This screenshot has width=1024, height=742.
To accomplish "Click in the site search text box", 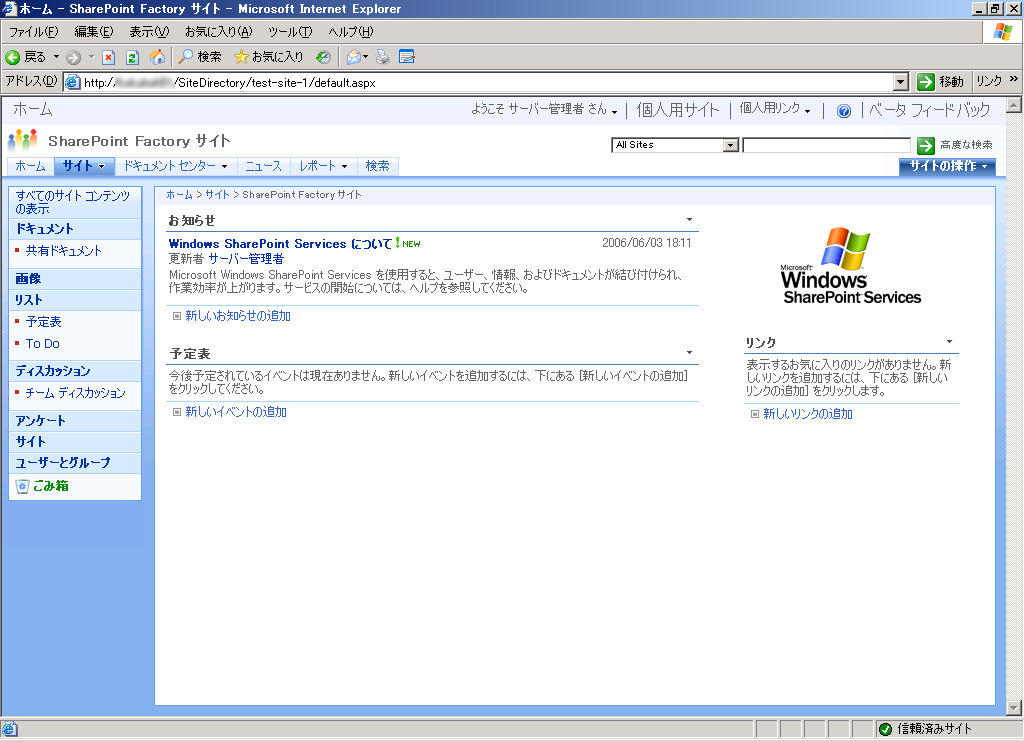I will tap(825, 145).
